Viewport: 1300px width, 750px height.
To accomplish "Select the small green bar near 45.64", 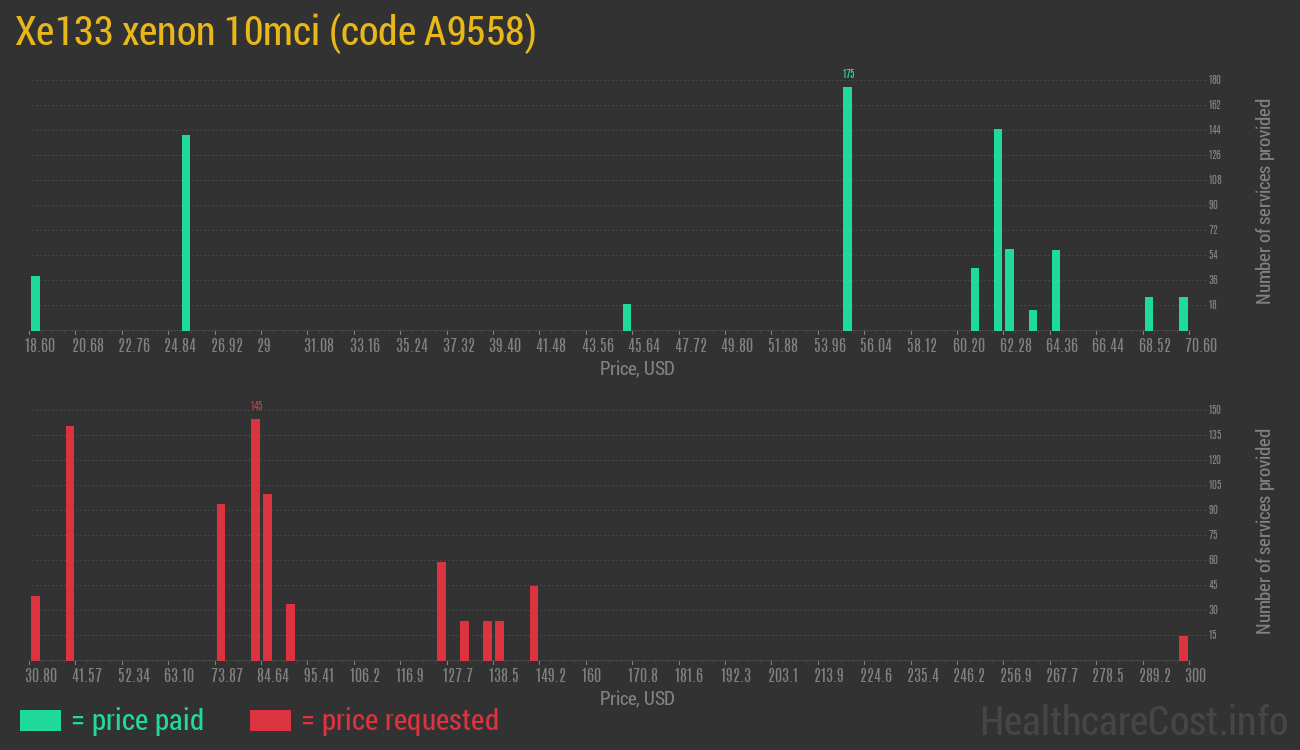I will (627, 317).
